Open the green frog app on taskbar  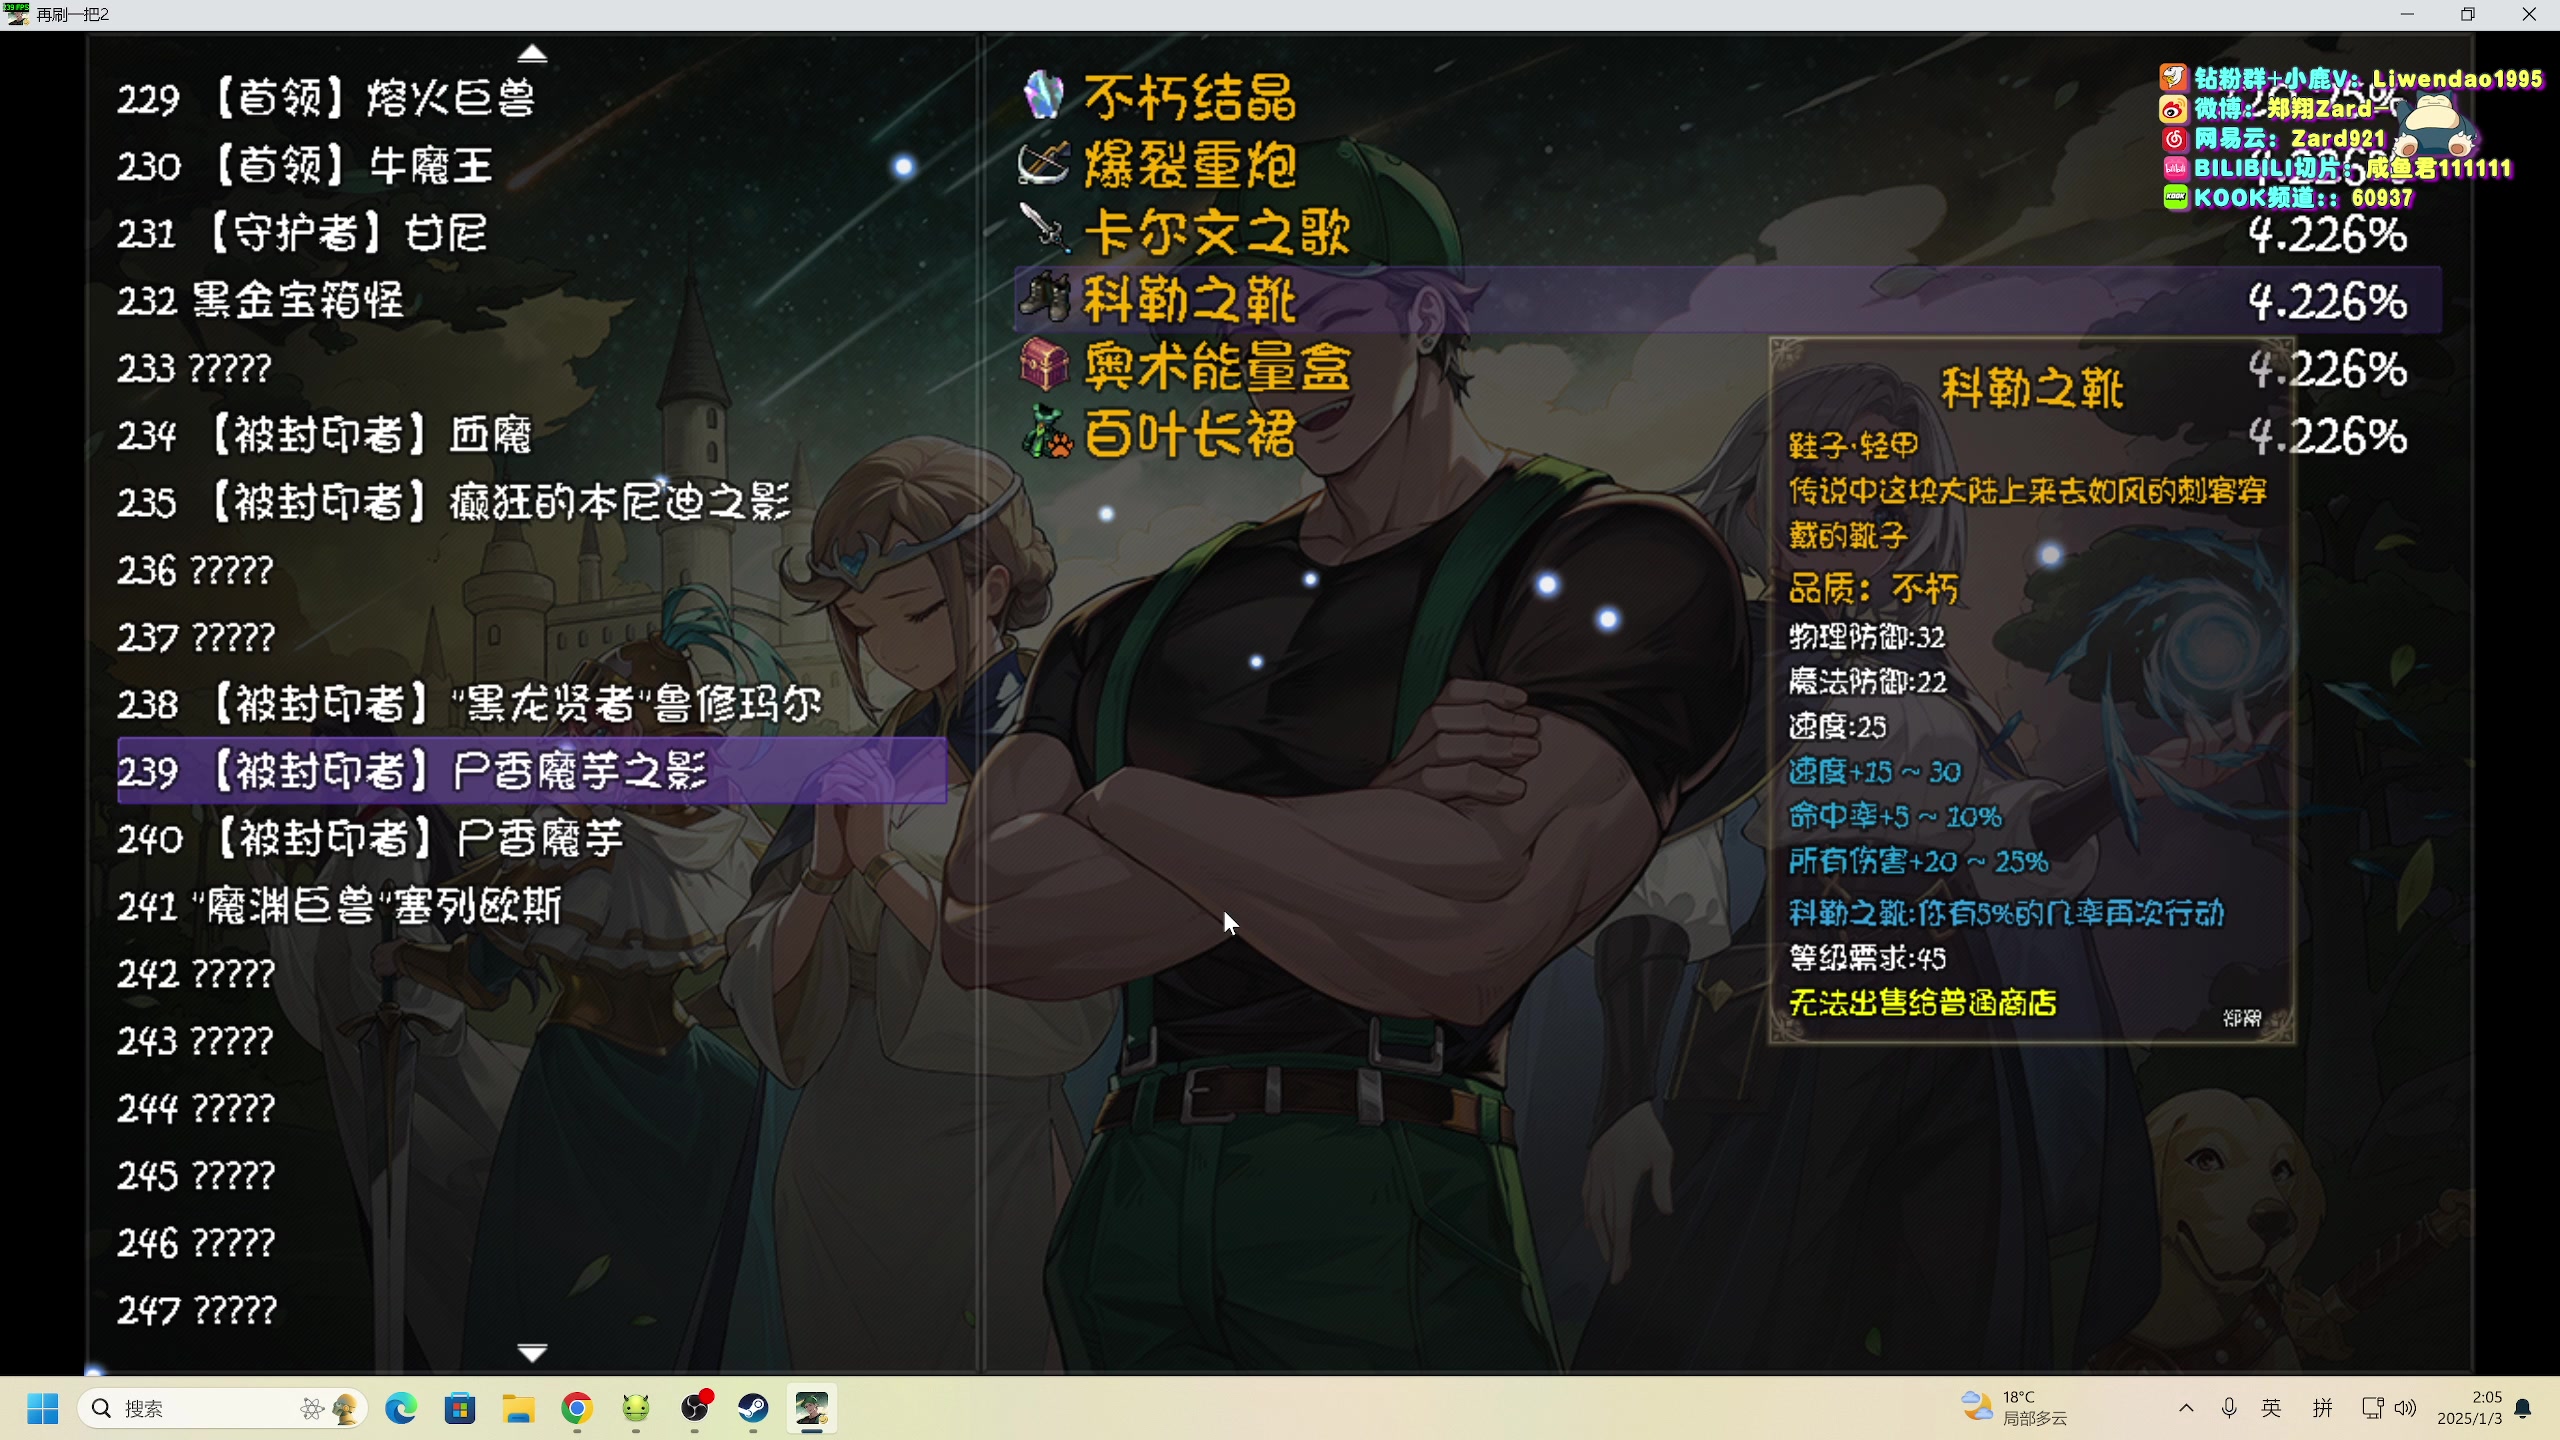[x=636, y=1409]
